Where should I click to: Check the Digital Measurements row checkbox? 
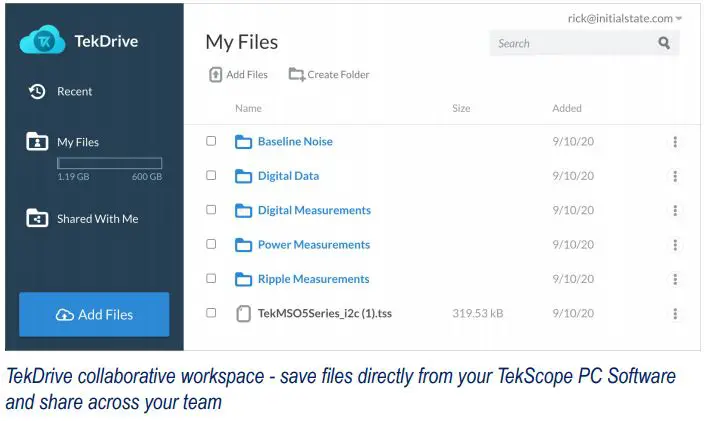(x=211, y=210)
